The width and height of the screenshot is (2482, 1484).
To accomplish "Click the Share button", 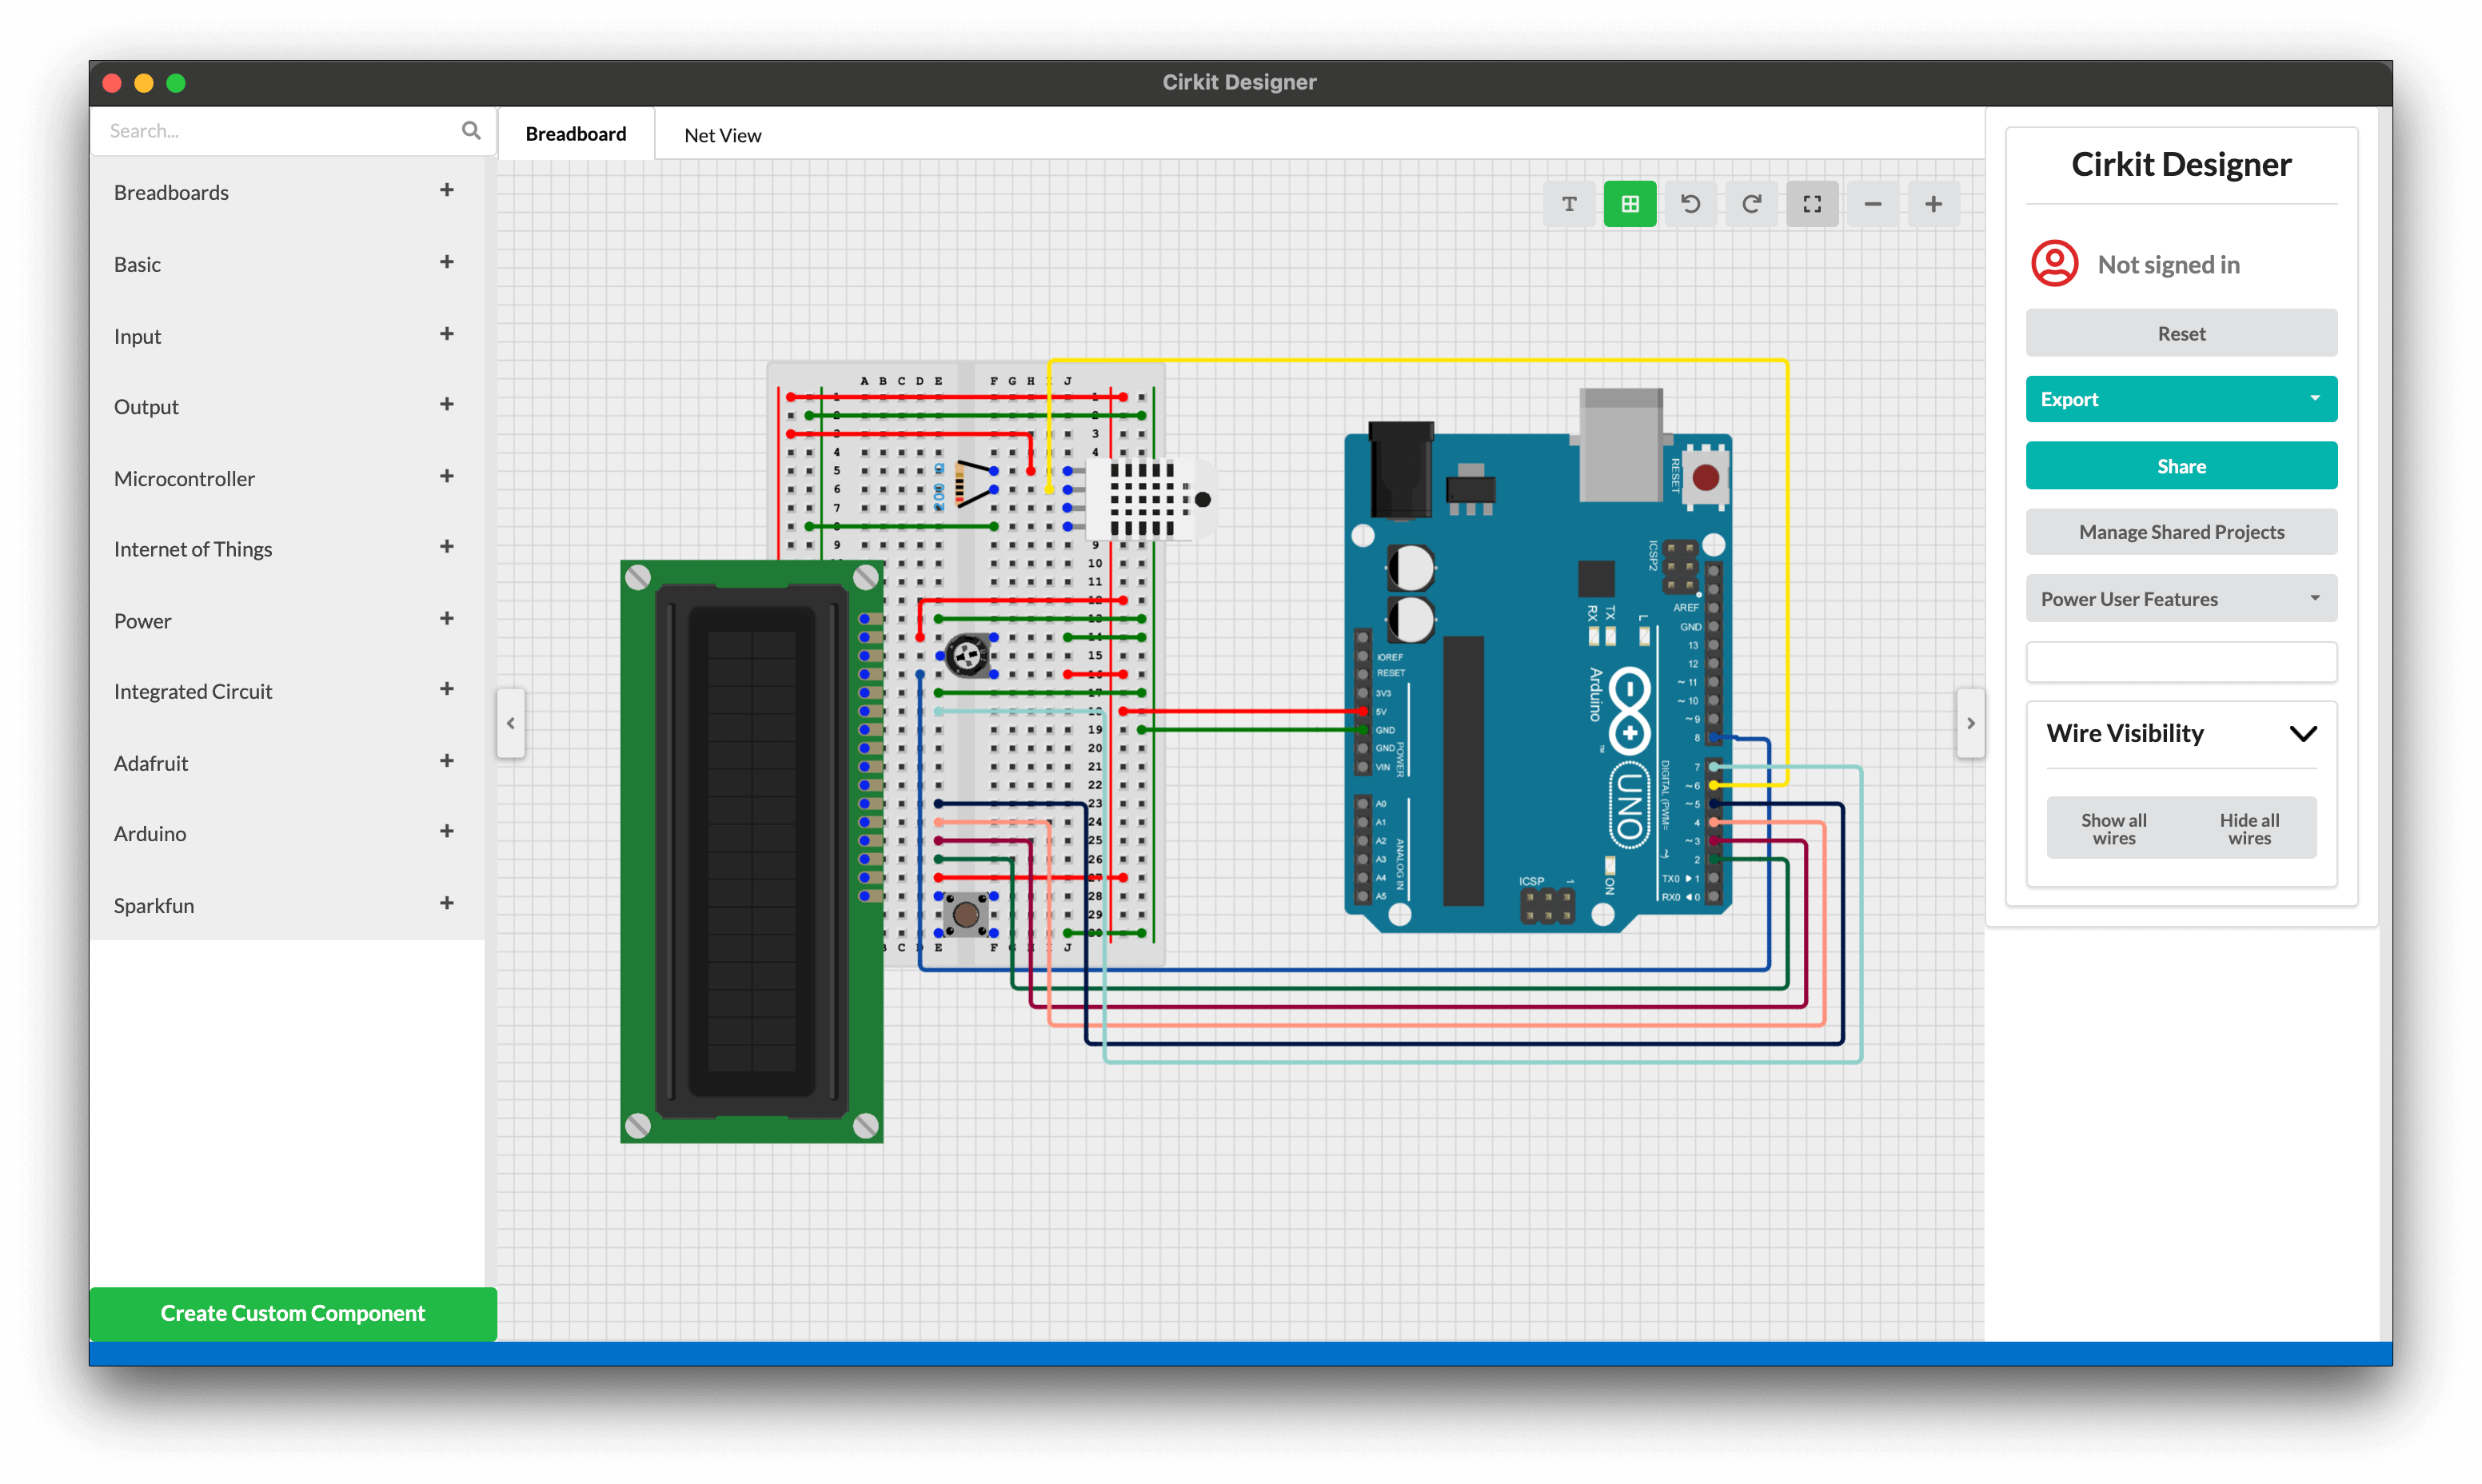I will 2181,466.
